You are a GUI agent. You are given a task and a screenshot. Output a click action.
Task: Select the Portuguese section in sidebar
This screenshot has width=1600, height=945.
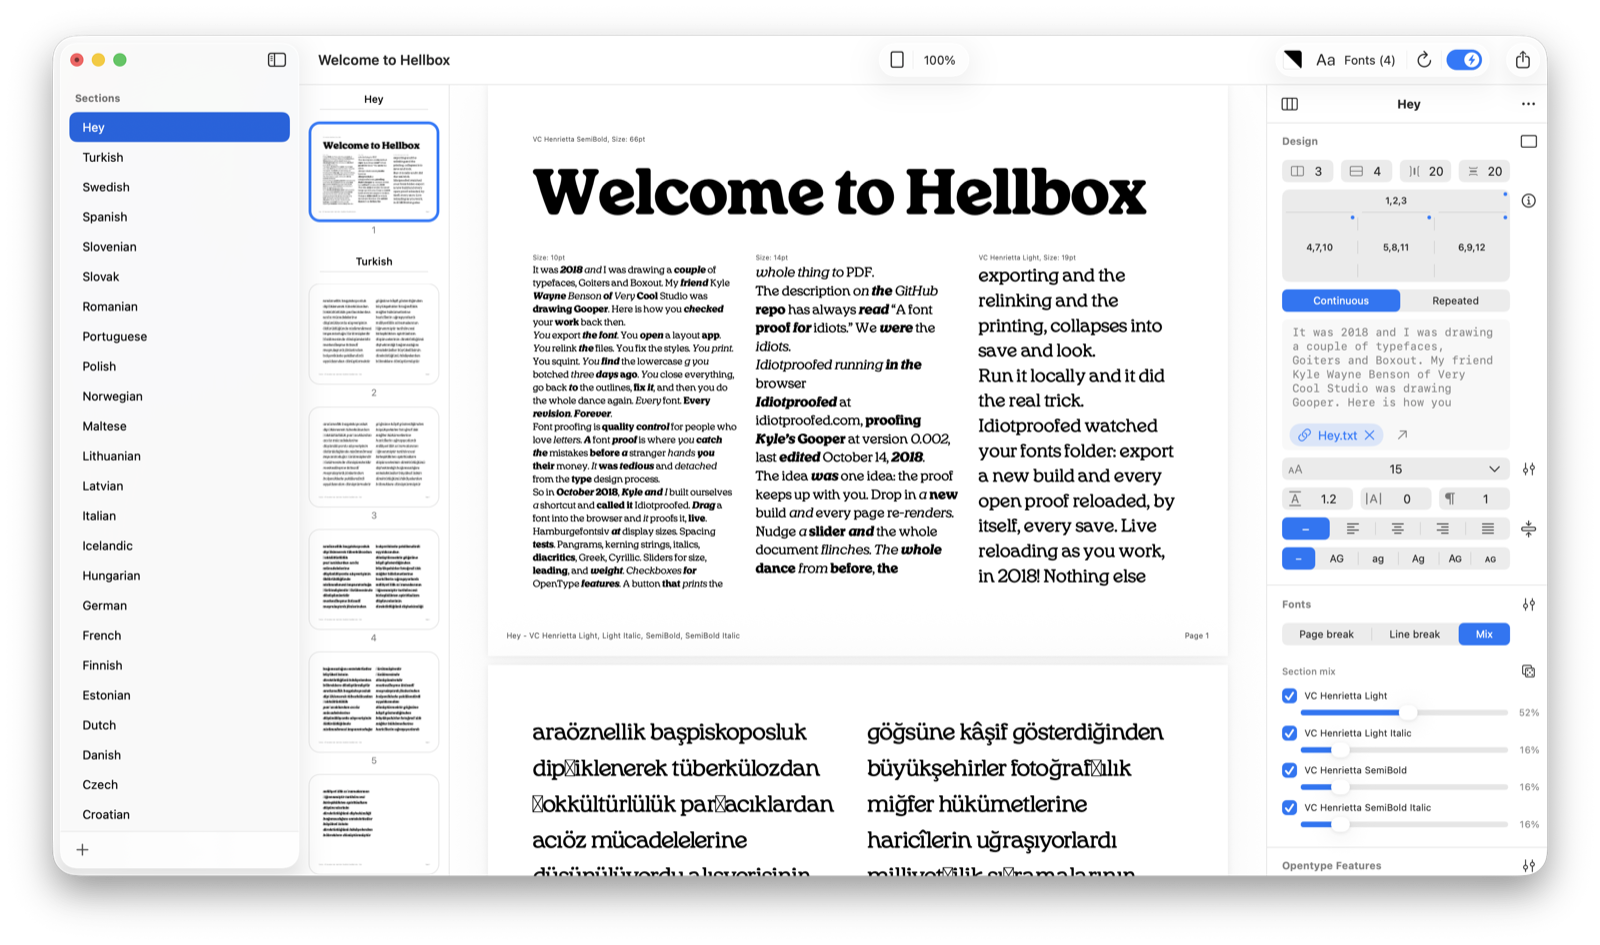click(x=179, y=336)
